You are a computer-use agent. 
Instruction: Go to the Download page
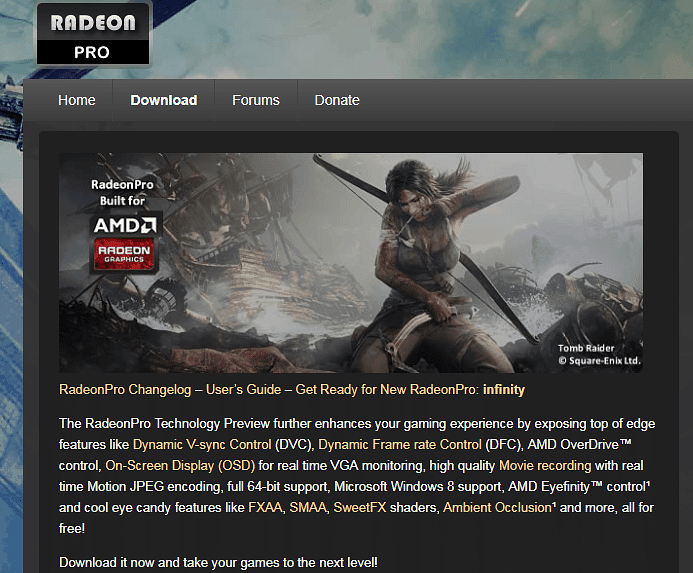pyautogui.click(x=164, y=100)
